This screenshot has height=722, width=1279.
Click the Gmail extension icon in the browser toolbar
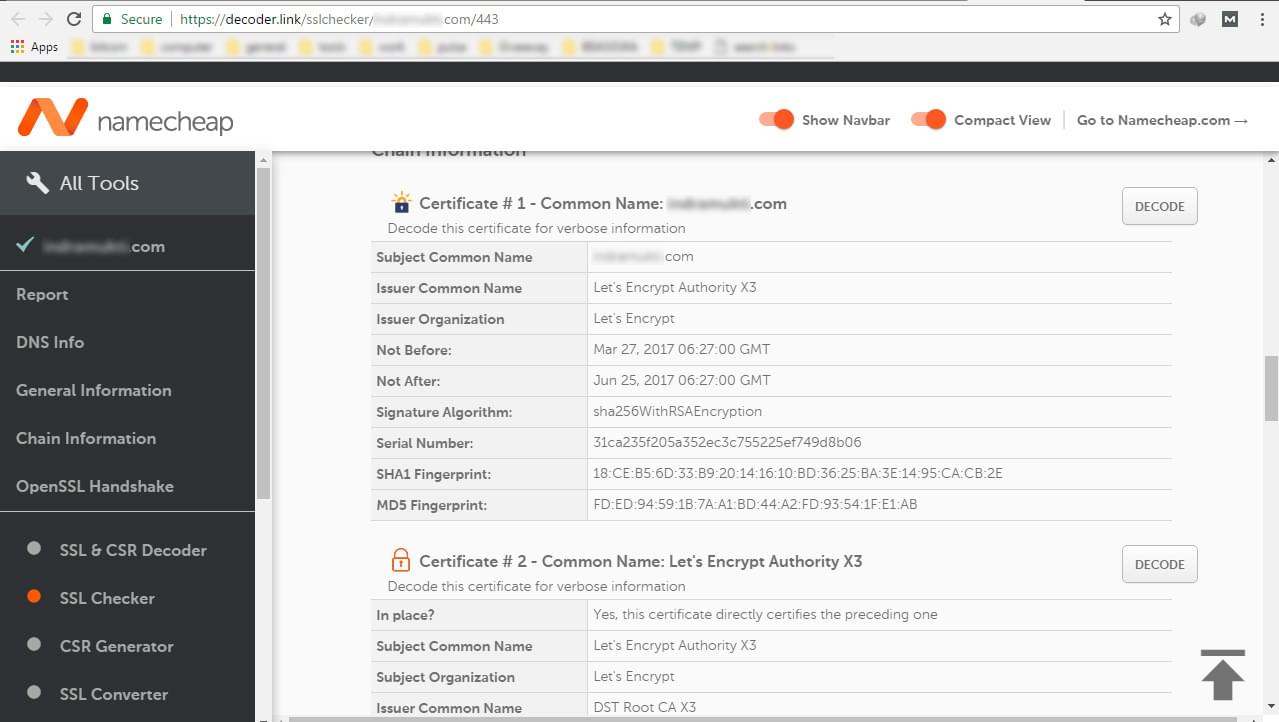click(x=1230, y=18)
